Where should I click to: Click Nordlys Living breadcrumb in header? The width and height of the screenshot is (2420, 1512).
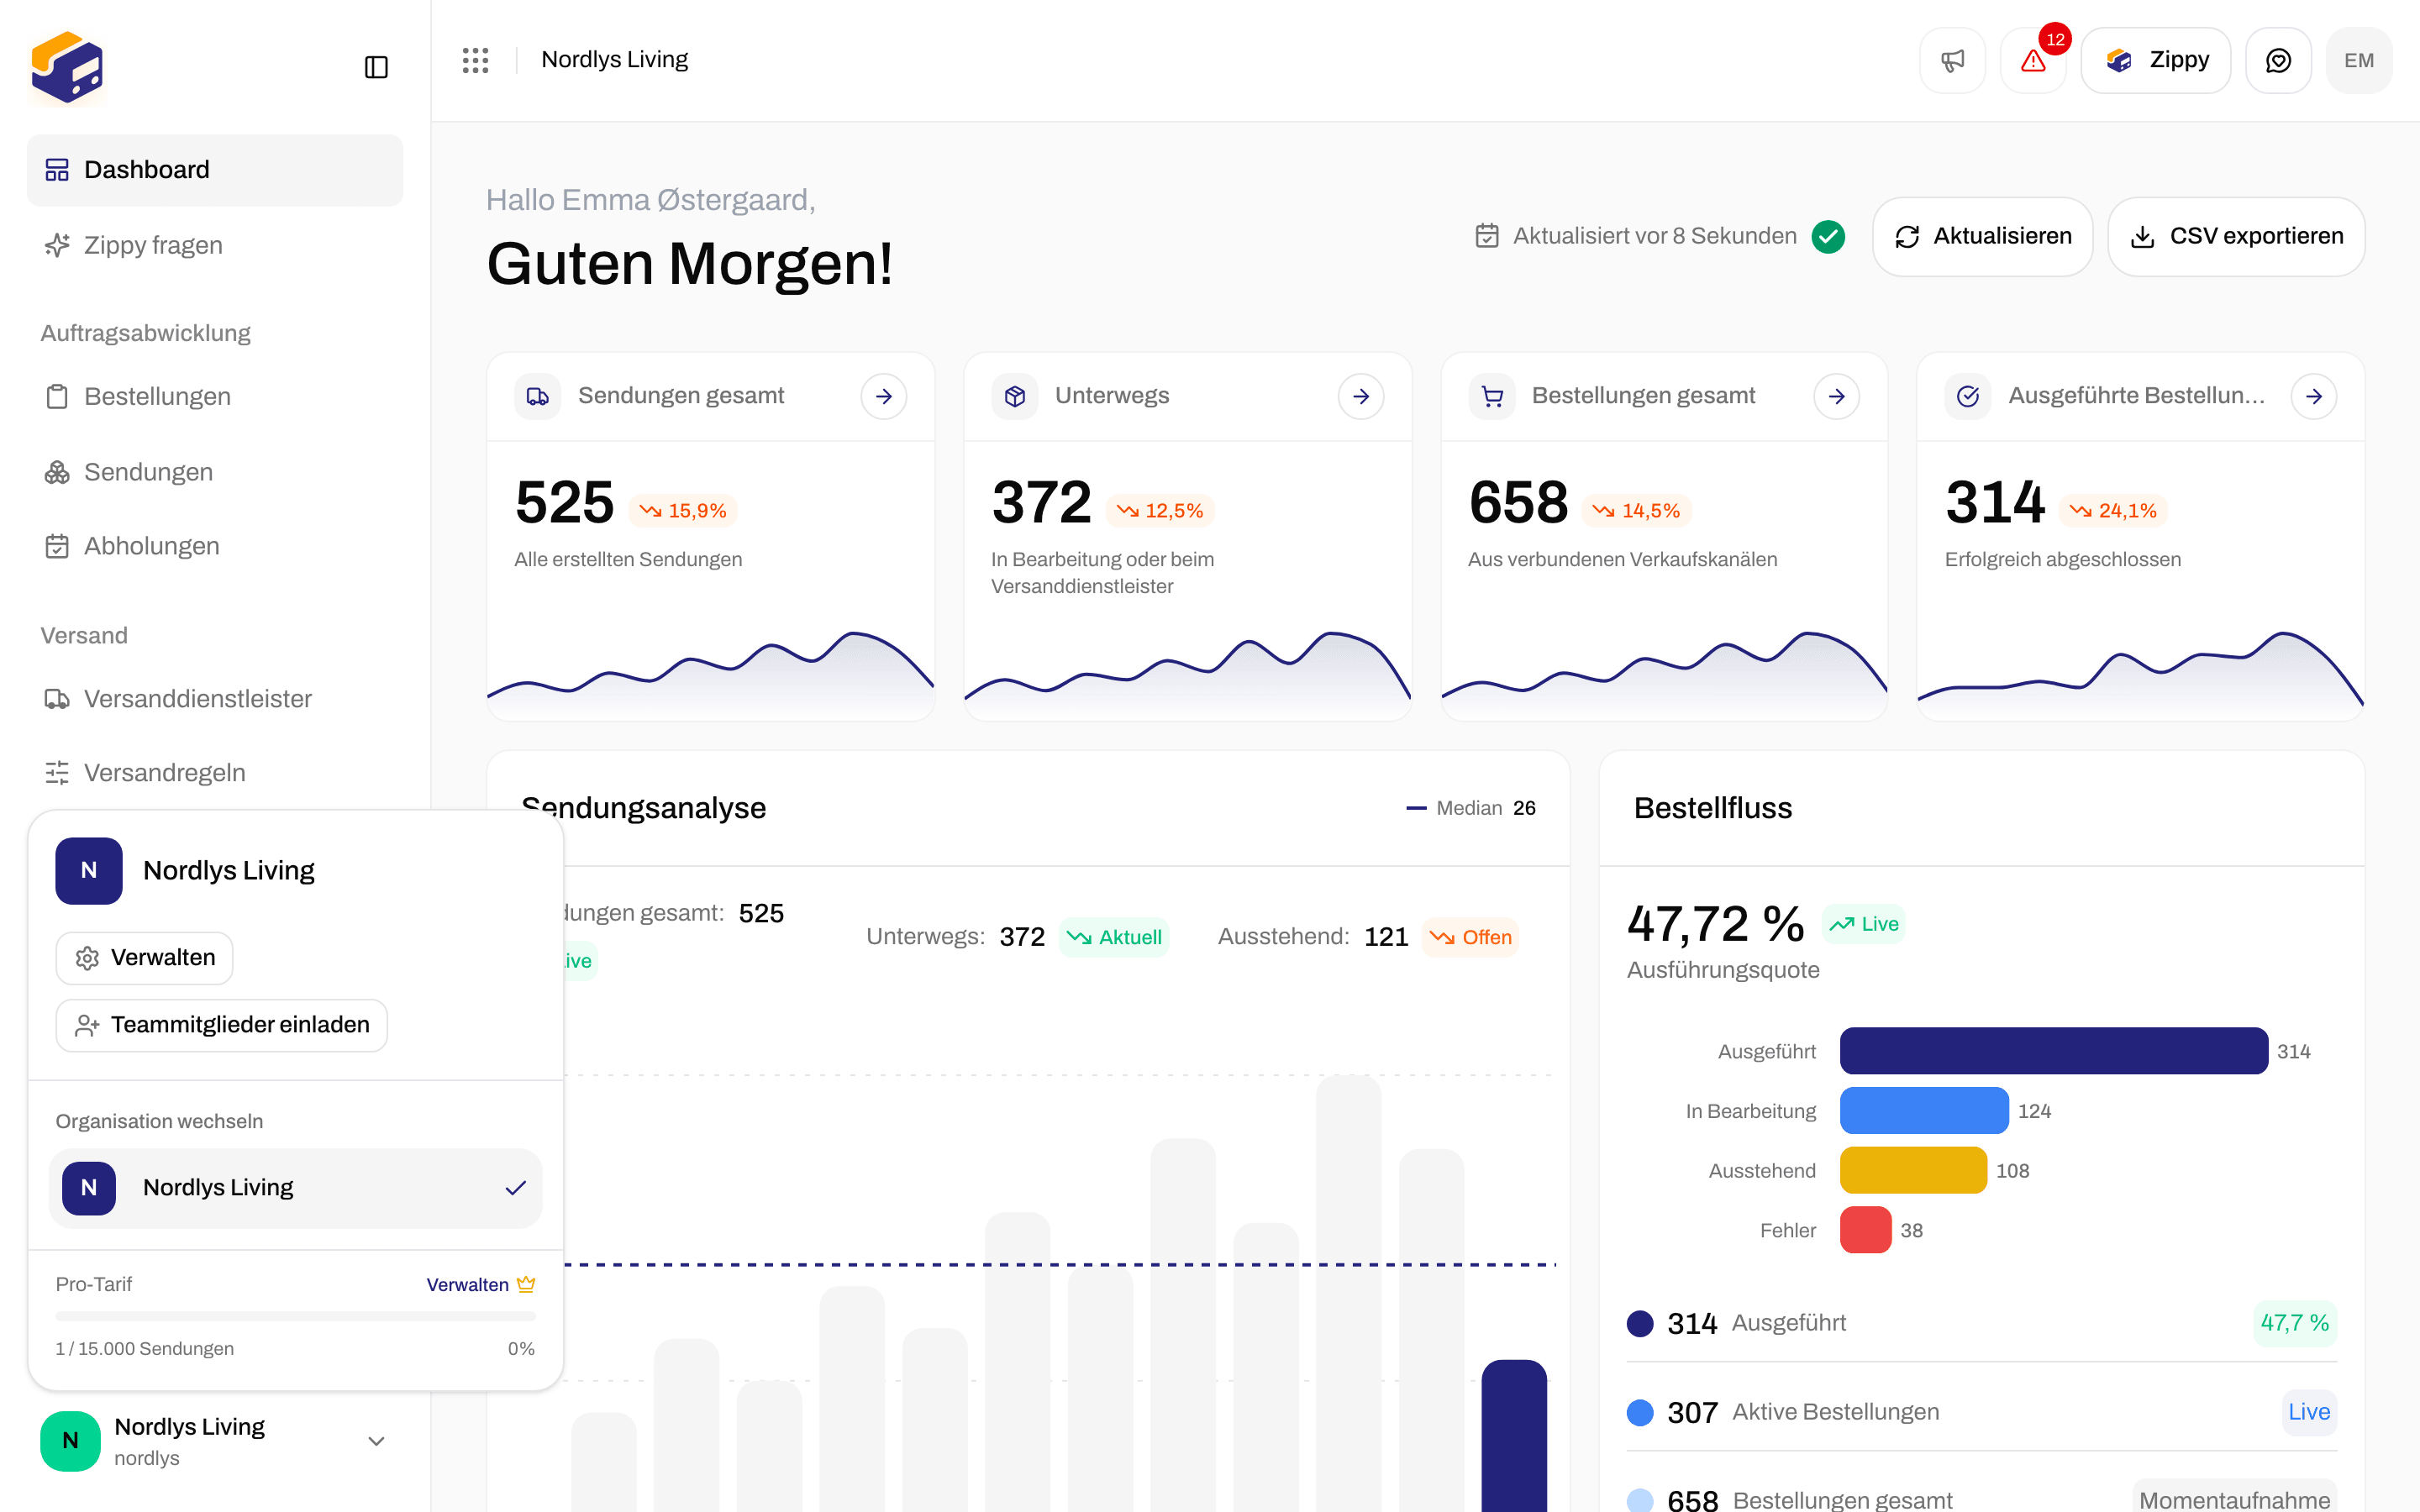(615, 60)
